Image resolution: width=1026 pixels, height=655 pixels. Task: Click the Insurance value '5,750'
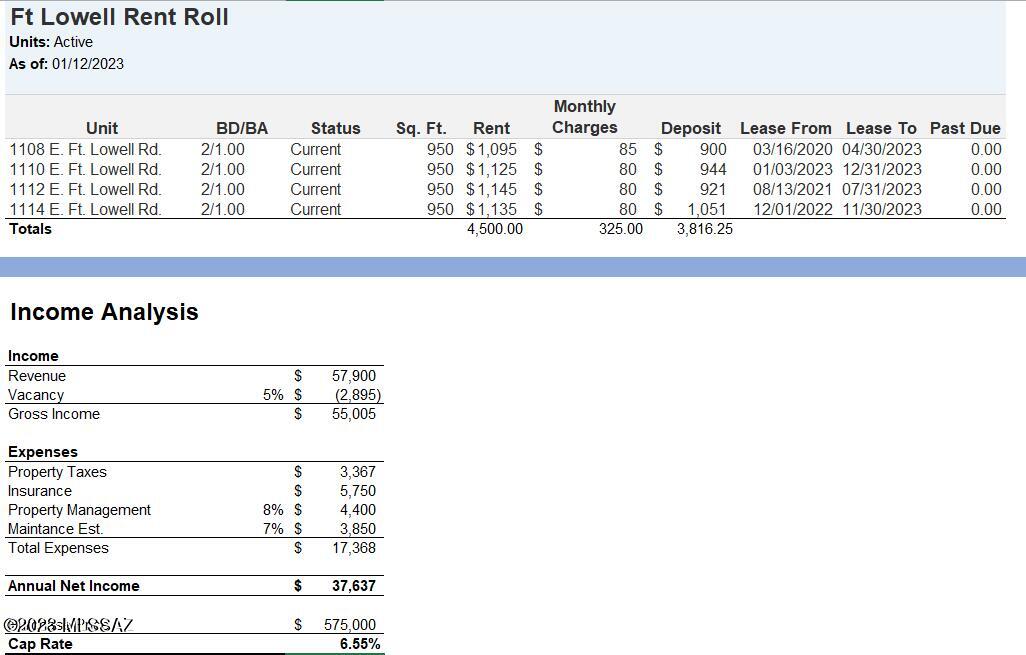click(358, 491)
